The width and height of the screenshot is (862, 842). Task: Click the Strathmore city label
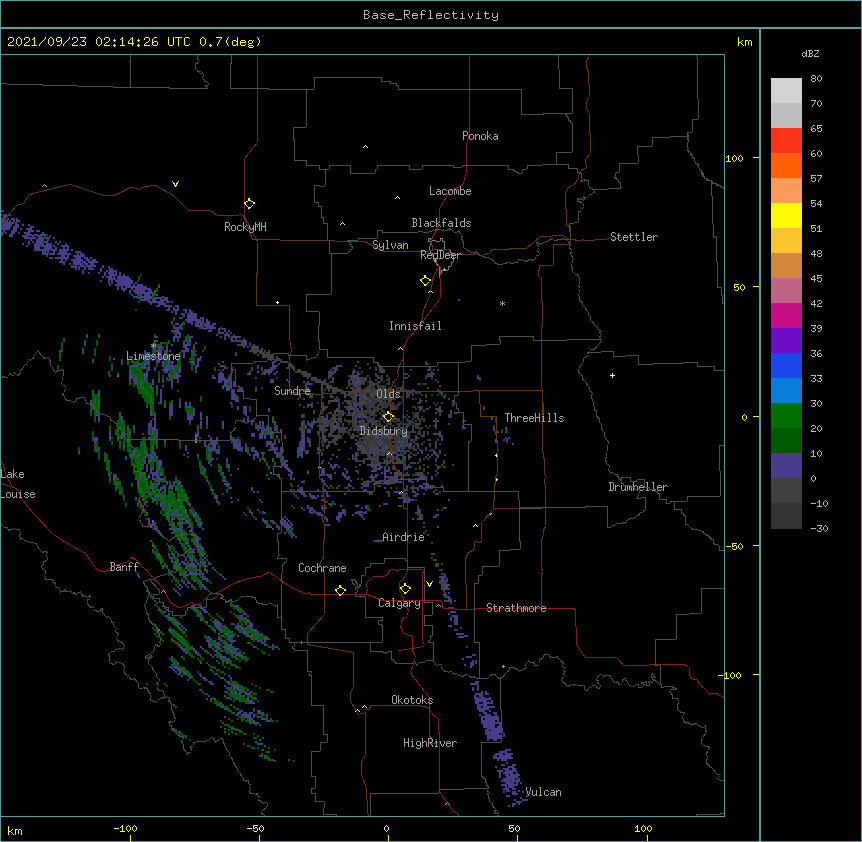coord(516,608)
